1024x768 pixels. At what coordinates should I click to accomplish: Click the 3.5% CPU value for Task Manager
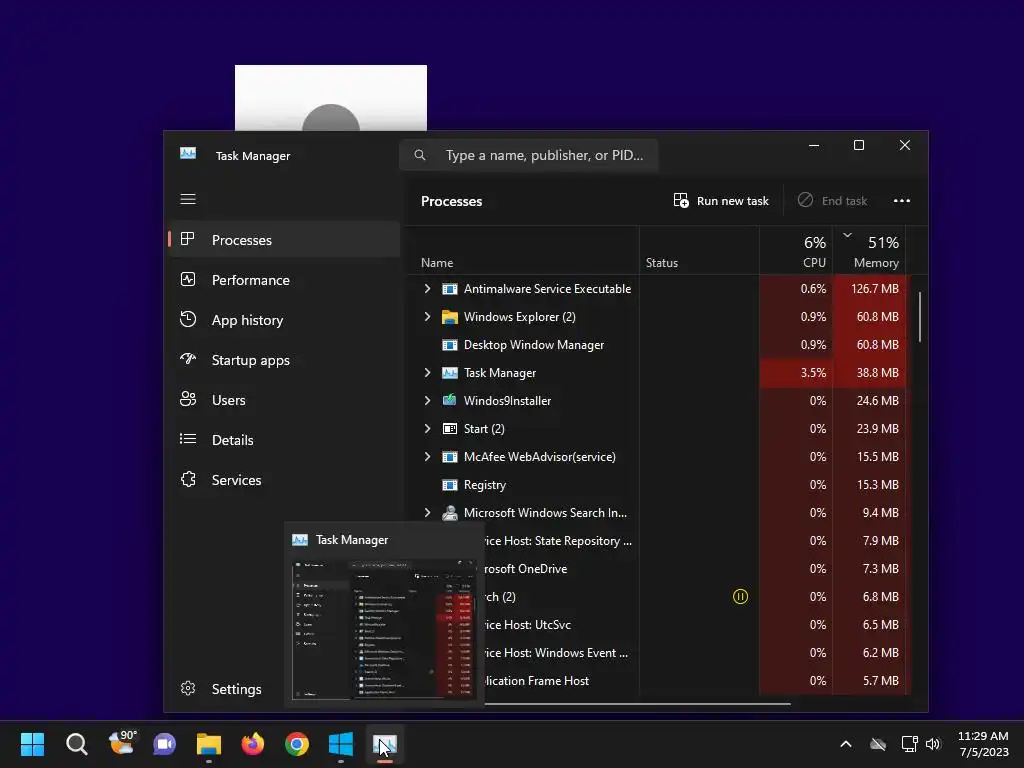[x=796, y=373]
